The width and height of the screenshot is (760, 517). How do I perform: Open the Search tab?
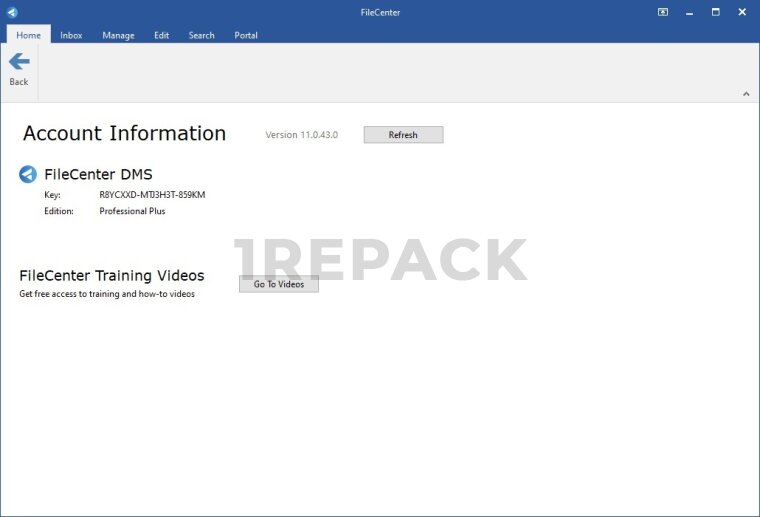201,35
